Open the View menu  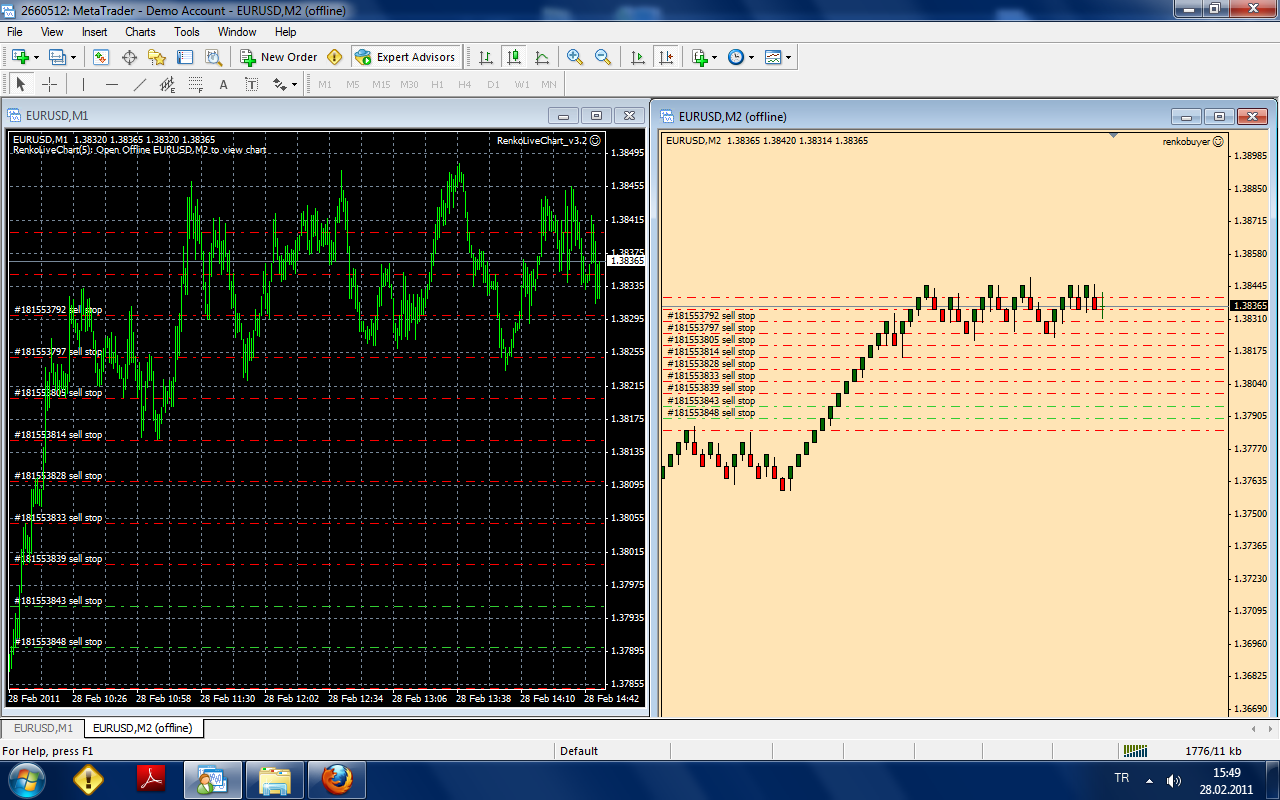coord(52,32)
